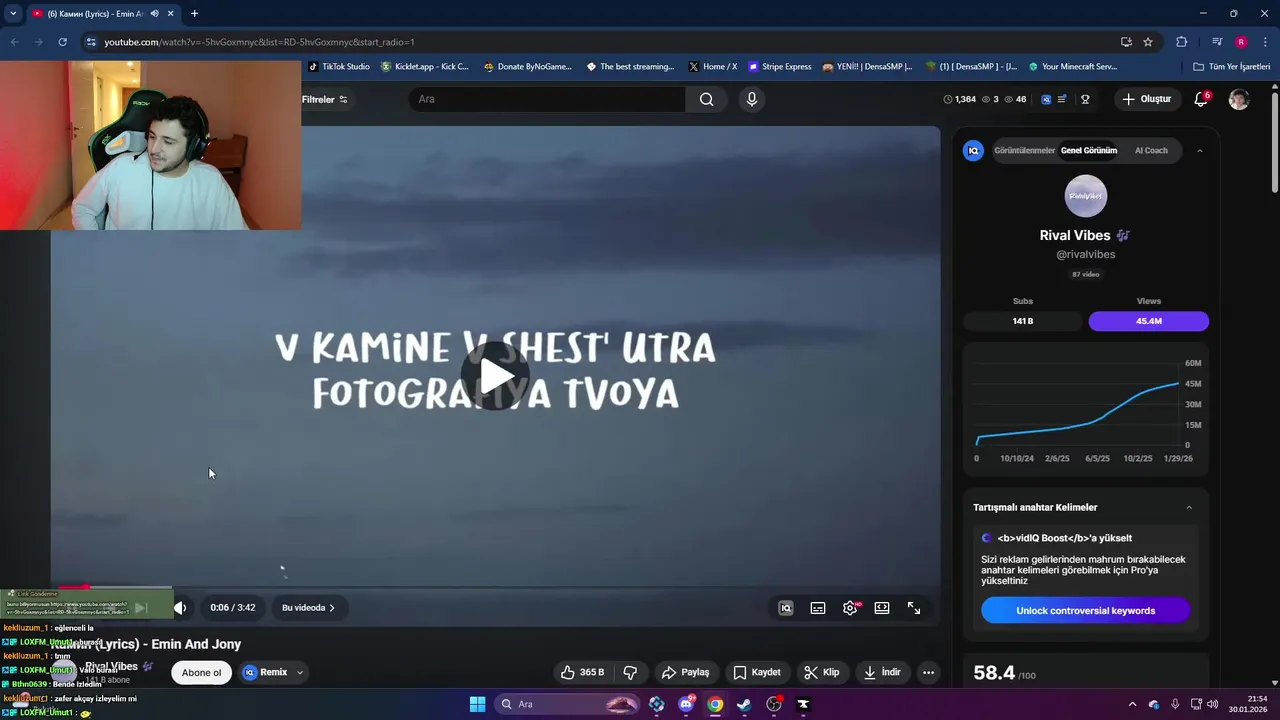Save the video with Kaydet

pos(757,672)
